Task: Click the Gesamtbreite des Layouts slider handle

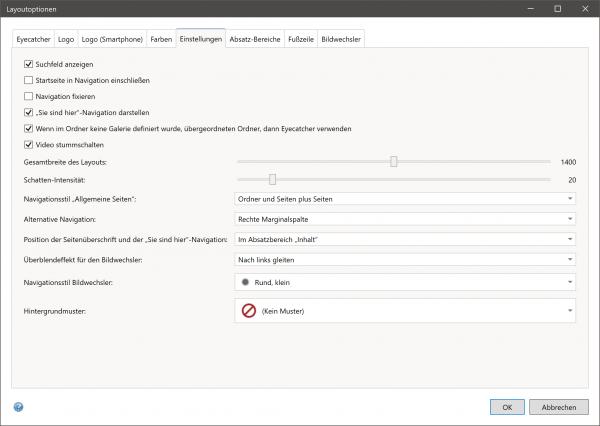Action: [394, 161]
